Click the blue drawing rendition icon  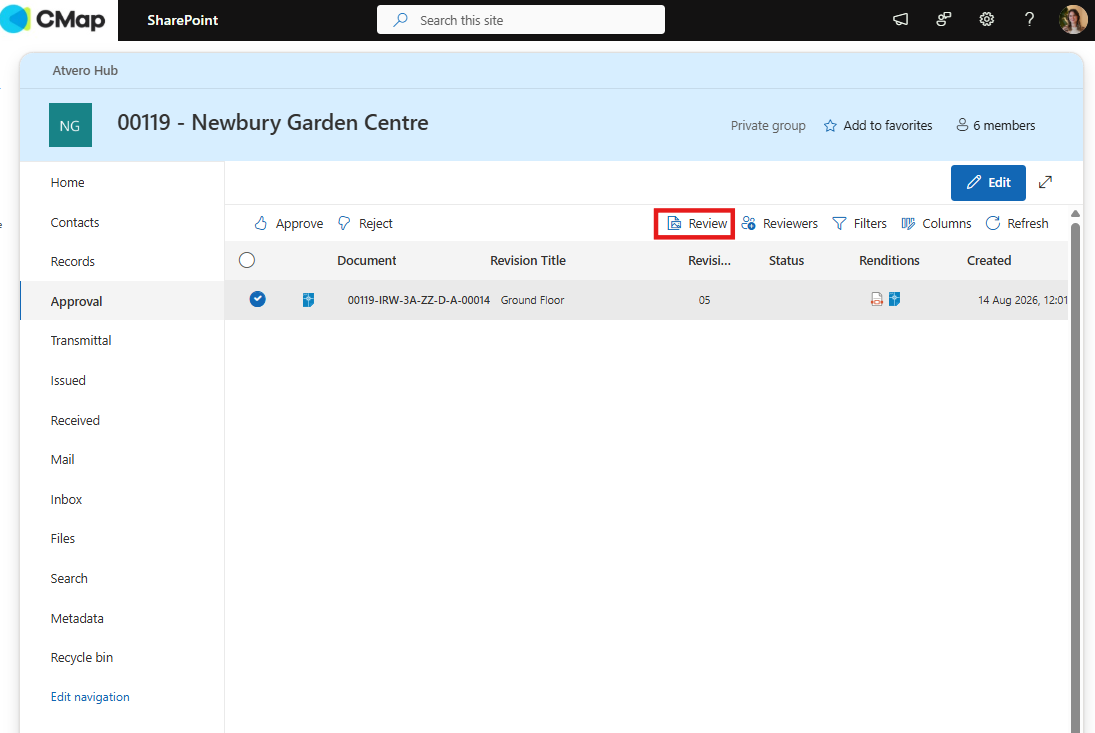click(894, 299)
